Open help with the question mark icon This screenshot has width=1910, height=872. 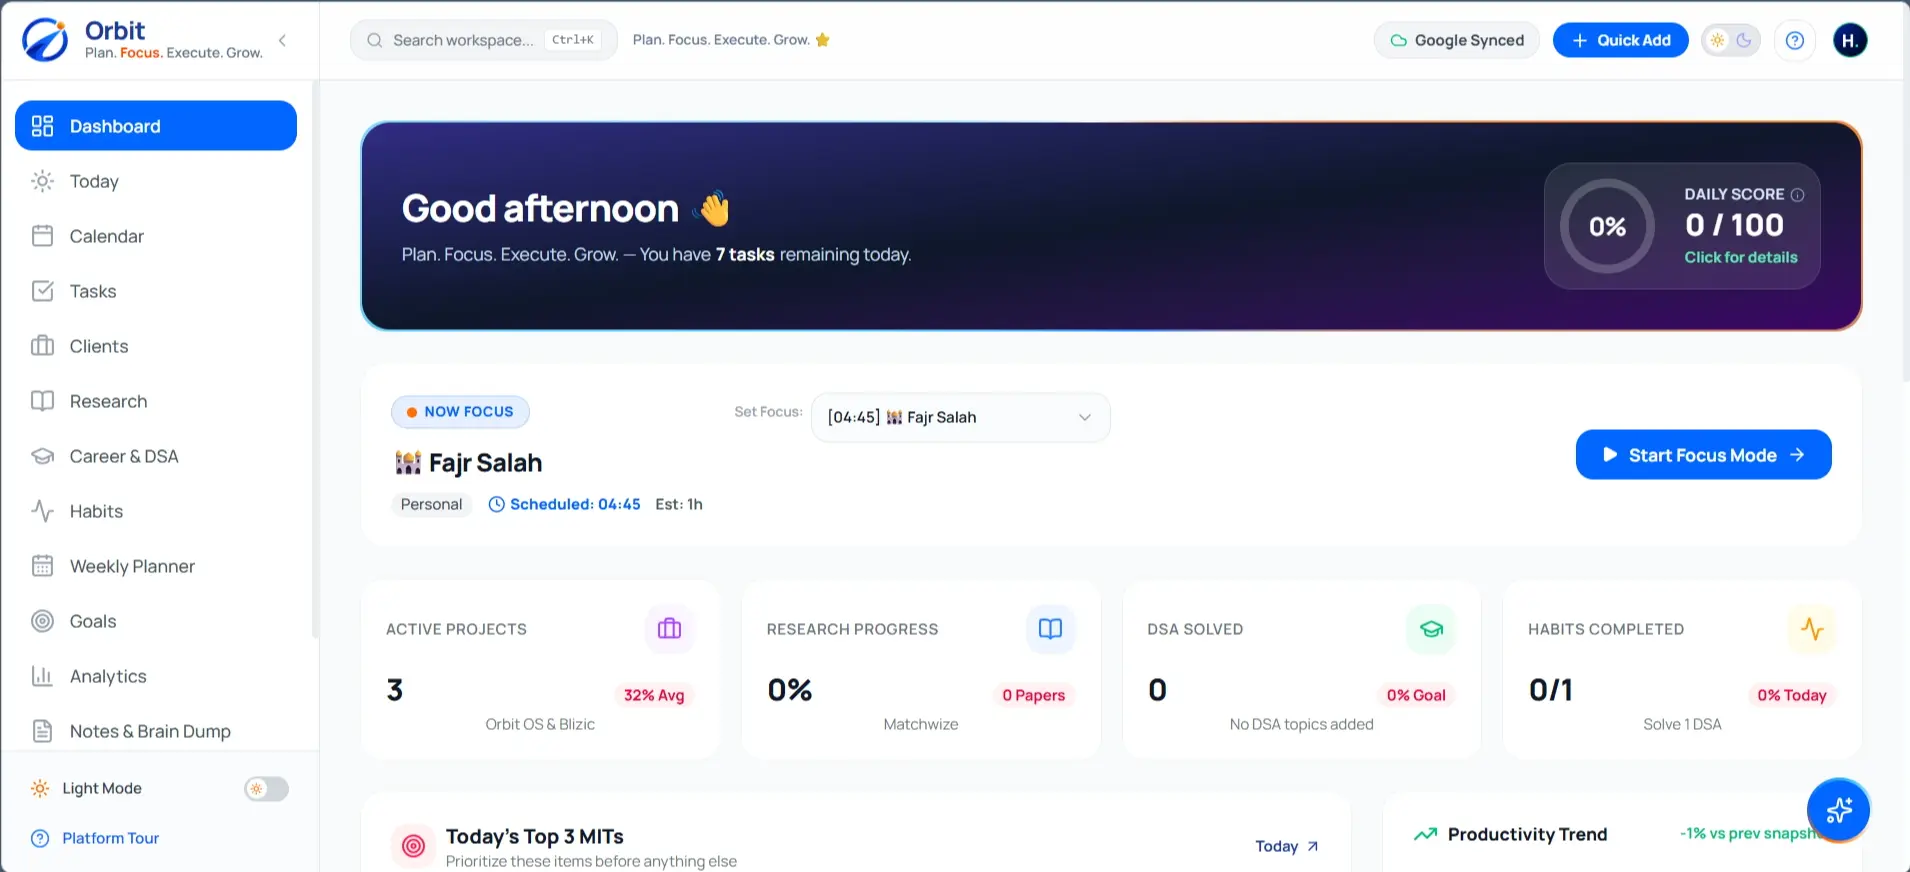click(x=1795, y=40)
